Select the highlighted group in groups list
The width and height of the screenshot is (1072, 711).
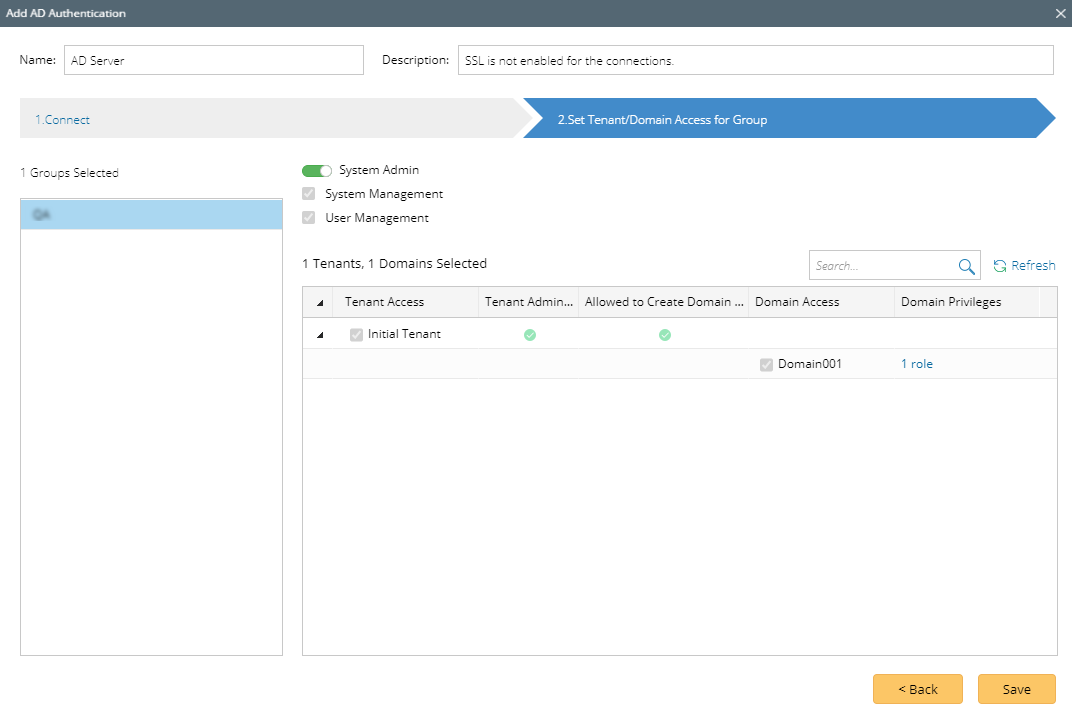click(151, 215)
